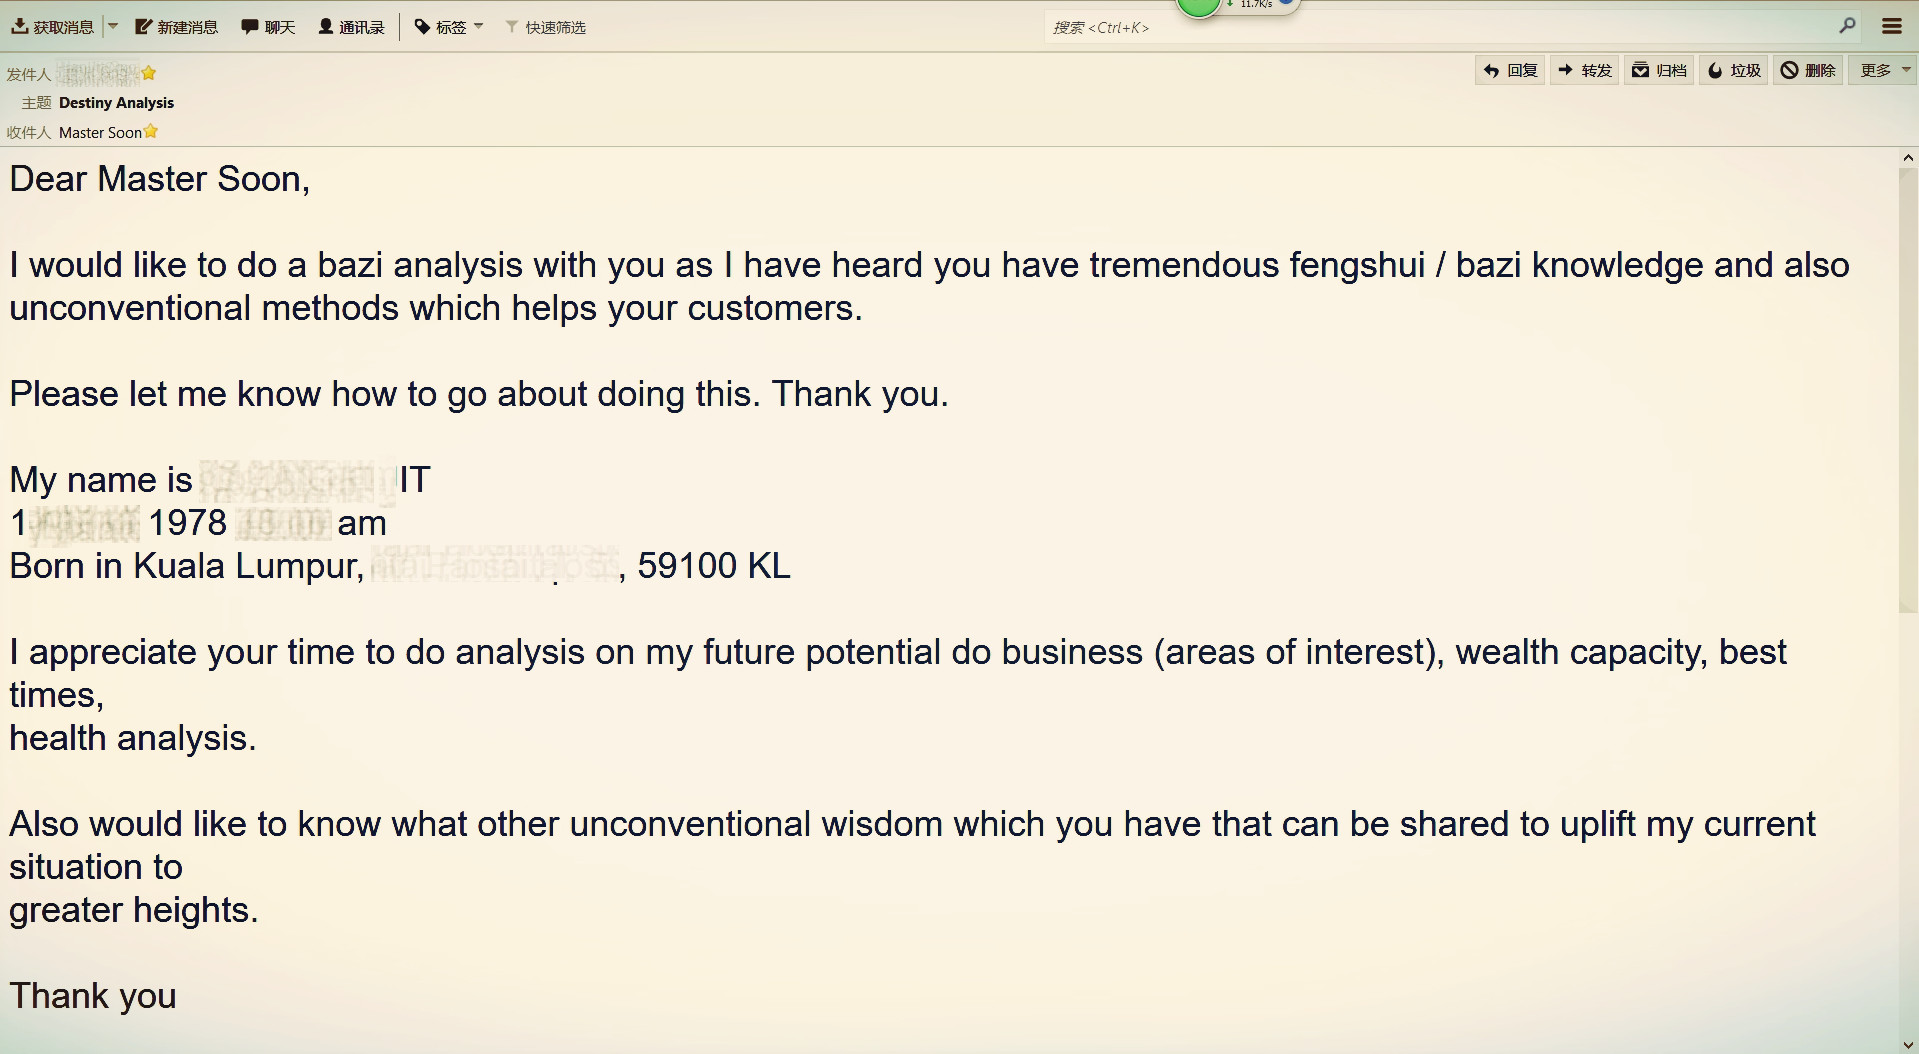Screen dimensions: 1919x1054
Task: Click the magnifier search icon
Action: 1847,26
